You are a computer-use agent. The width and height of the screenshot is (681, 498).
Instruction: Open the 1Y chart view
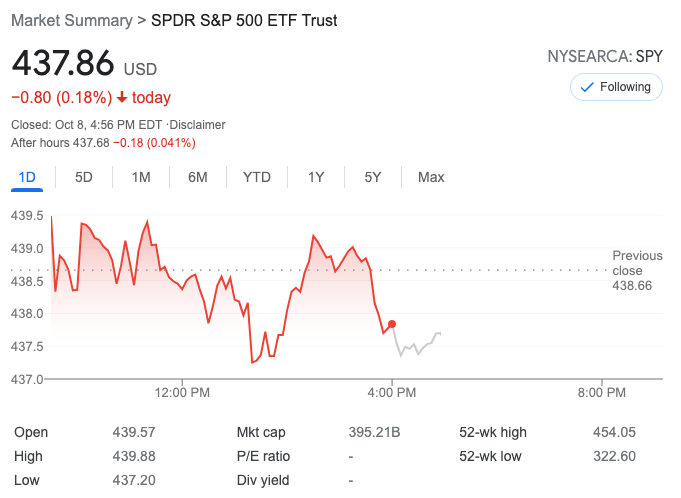pyautogui.click(x=316, y=177)
